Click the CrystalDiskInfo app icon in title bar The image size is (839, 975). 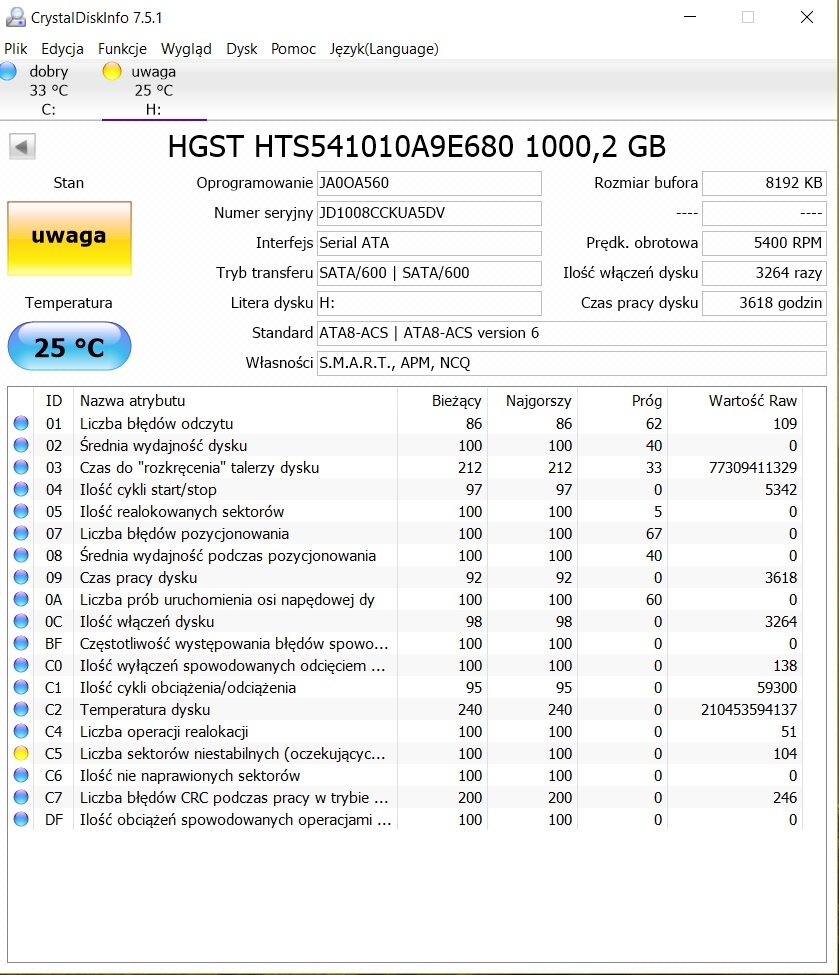[x=16, y=17]
